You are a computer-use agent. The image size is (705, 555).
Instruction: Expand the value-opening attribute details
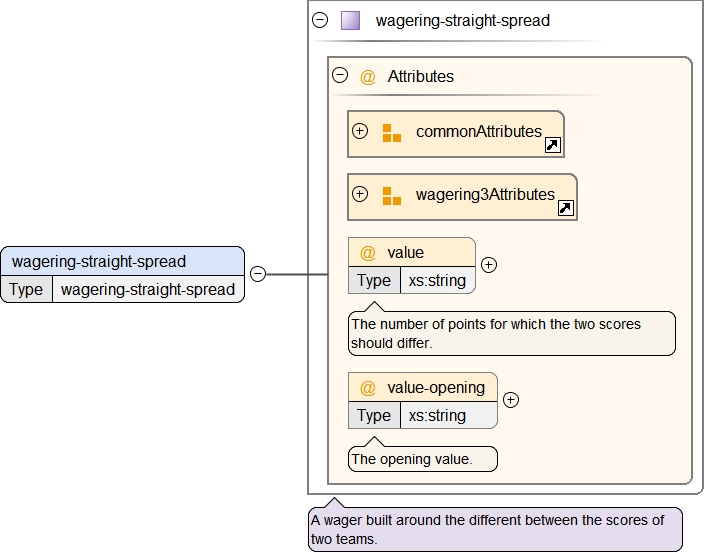511,400
